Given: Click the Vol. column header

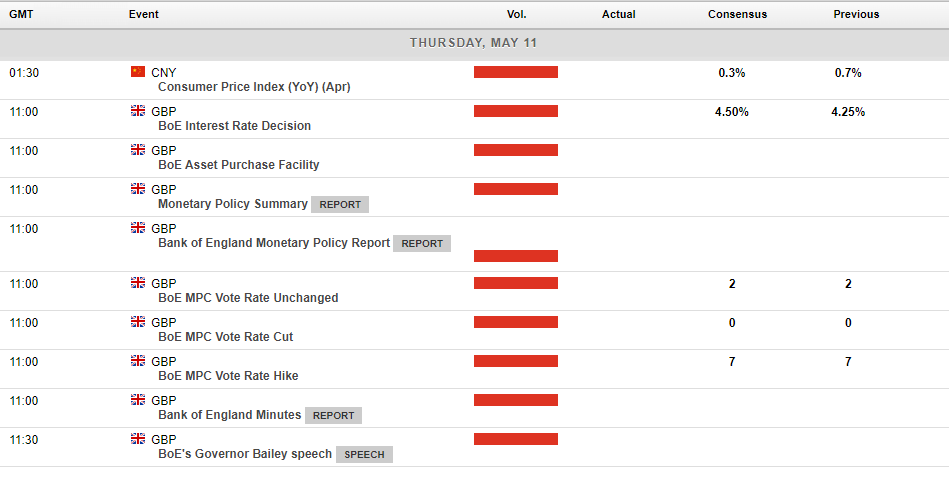Looking at the screenshot, I should (516, 14).
